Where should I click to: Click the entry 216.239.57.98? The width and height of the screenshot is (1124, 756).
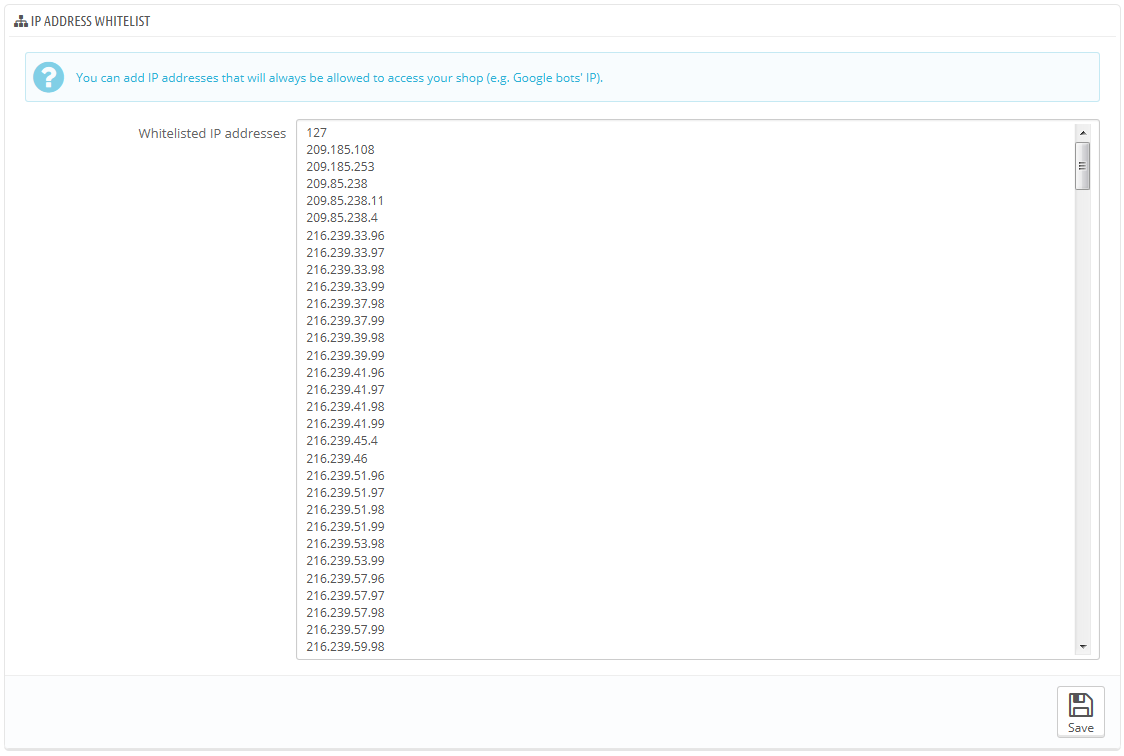pyautogui.click(x=346, y=613)
